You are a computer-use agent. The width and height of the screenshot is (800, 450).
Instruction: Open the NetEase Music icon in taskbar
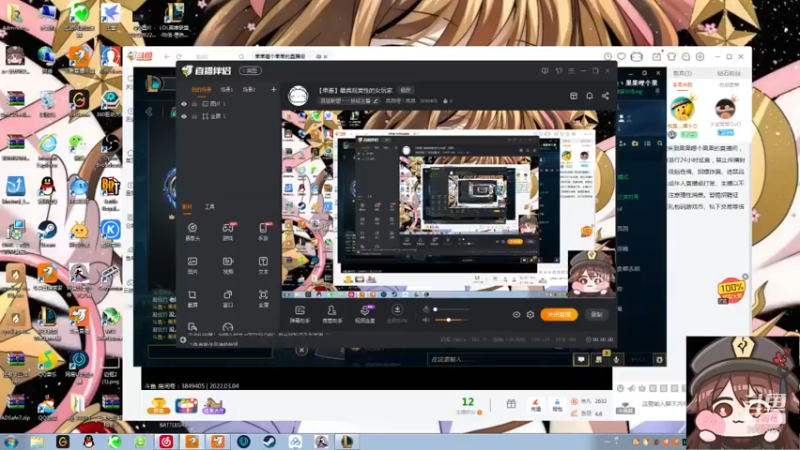pyautogui.click(x=166, y=441)
